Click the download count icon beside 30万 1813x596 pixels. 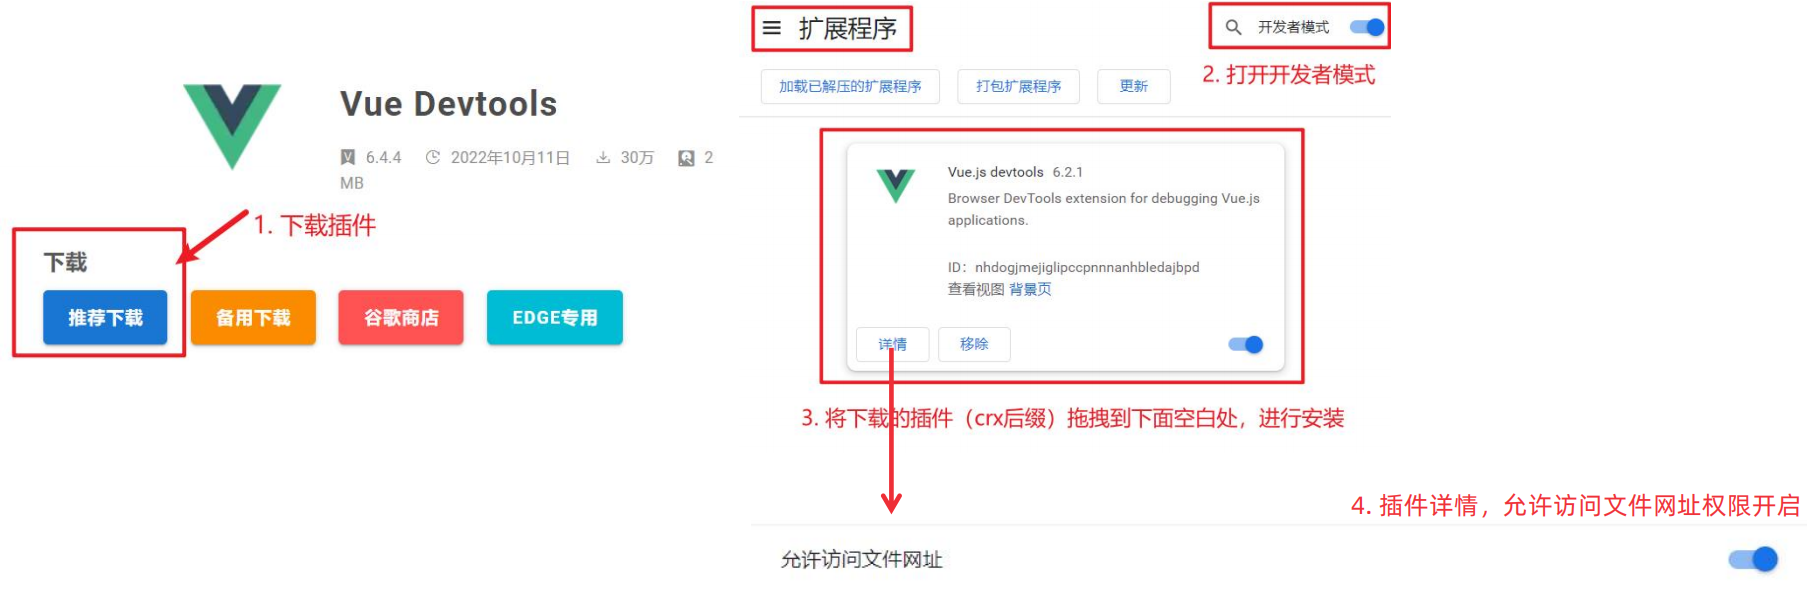603,157
